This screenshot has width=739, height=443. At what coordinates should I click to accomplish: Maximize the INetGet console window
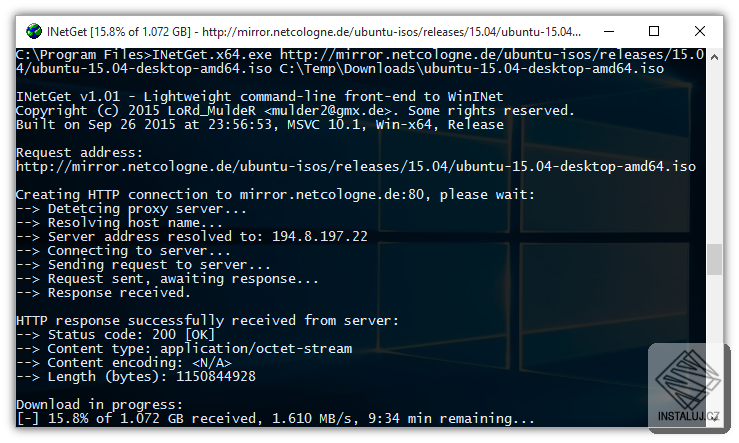[654, 31]
